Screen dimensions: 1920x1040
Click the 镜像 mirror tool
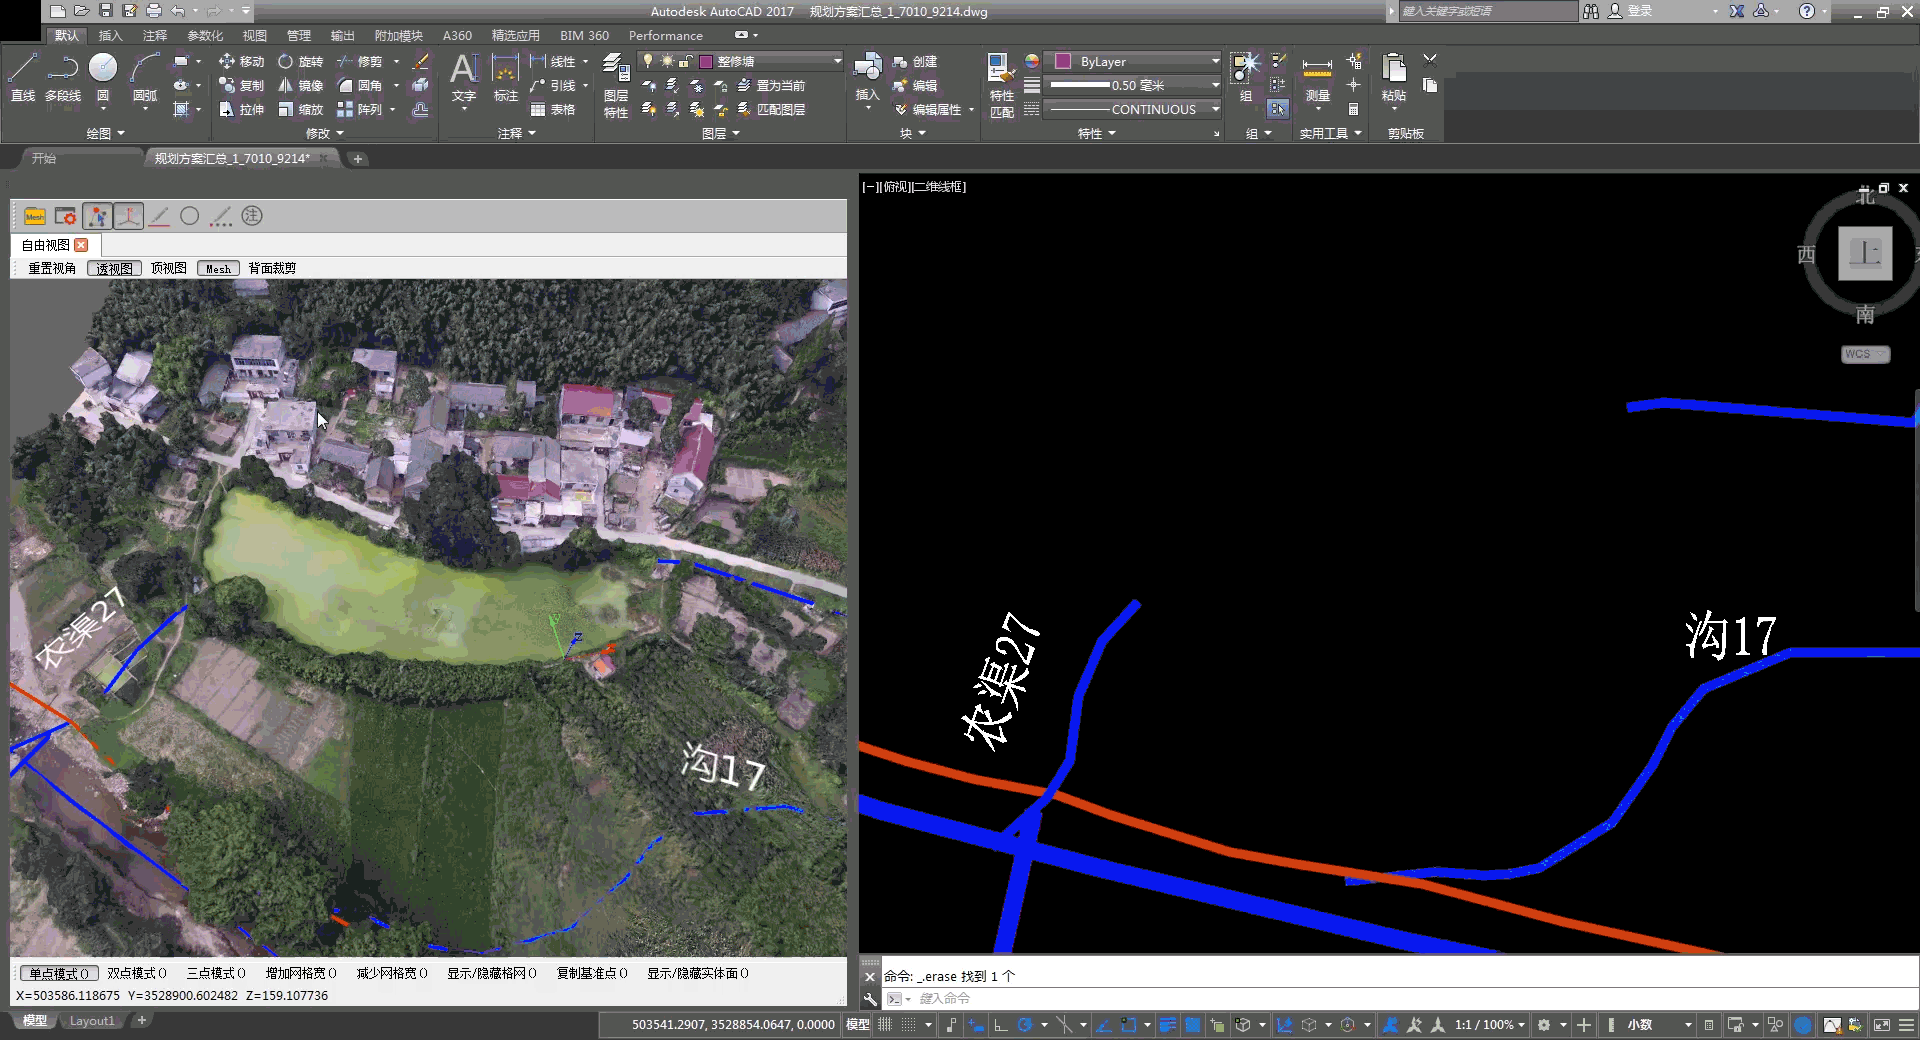click(x=300, y=86)
